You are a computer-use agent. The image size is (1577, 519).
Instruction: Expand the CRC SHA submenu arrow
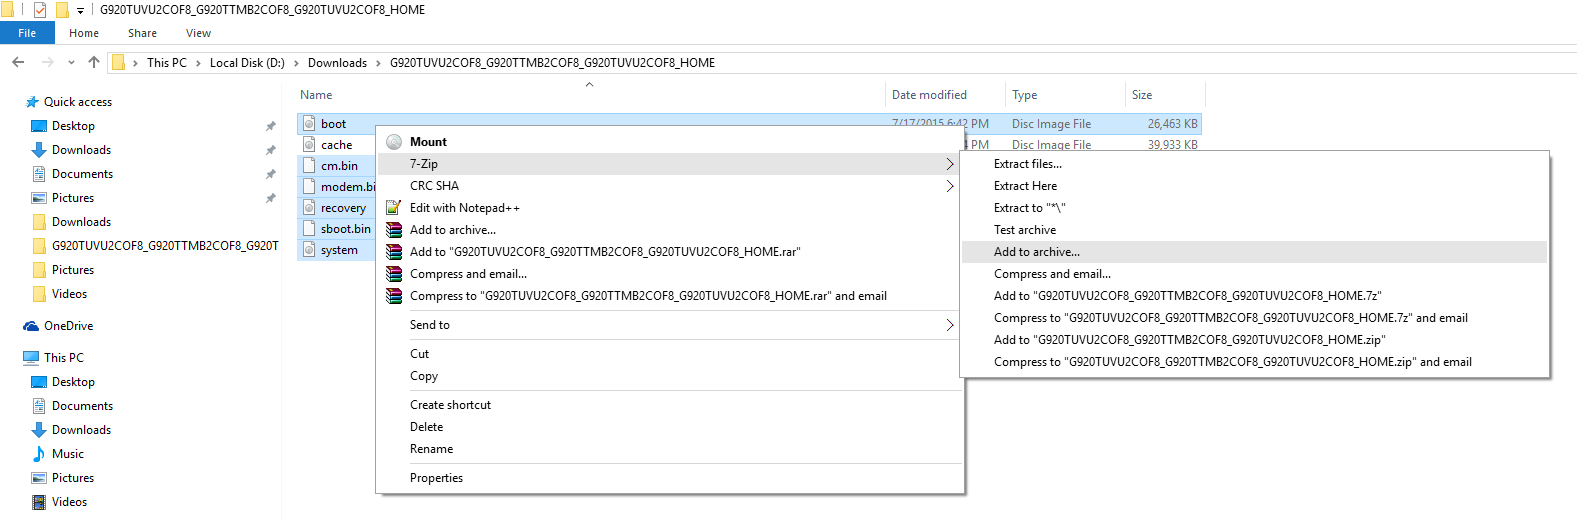[949, 186]
